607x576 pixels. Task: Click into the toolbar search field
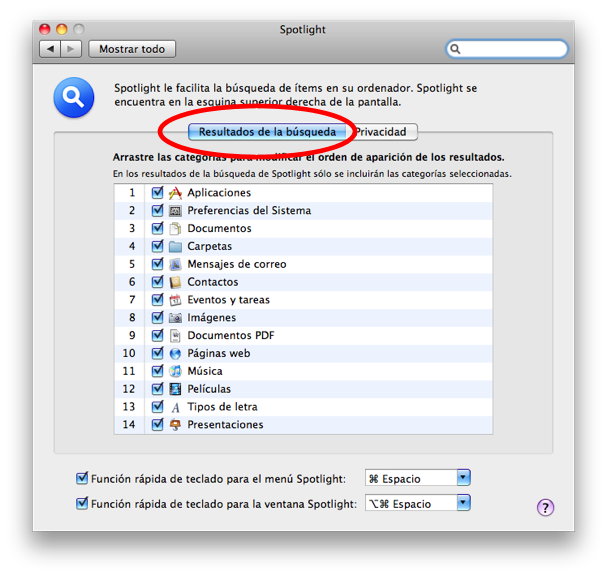[x=507, y=49]
